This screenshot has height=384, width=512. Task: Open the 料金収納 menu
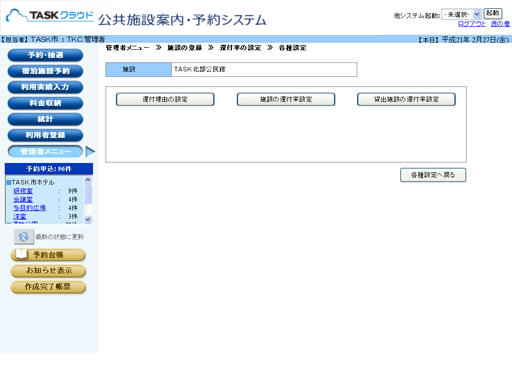coord(45,103)
